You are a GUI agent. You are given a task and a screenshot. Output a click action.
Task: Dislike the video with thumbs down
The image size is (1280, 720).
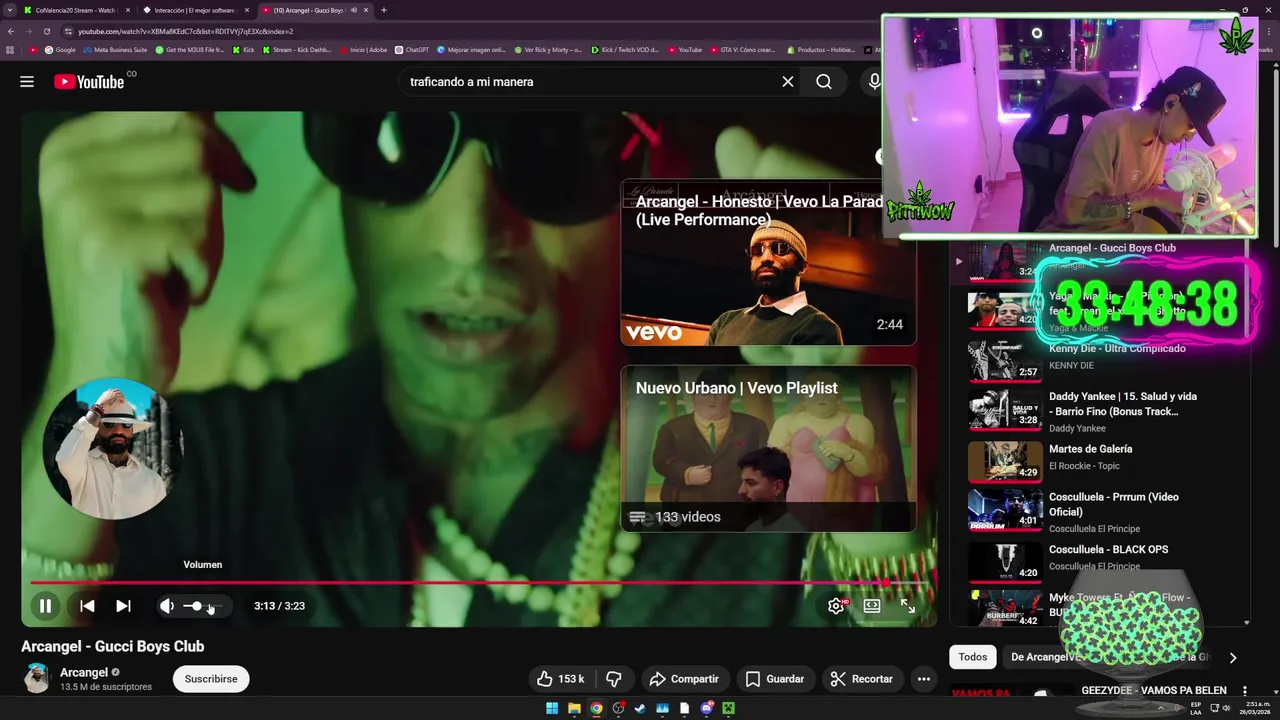pyautogui.click(x=614, y=679)
